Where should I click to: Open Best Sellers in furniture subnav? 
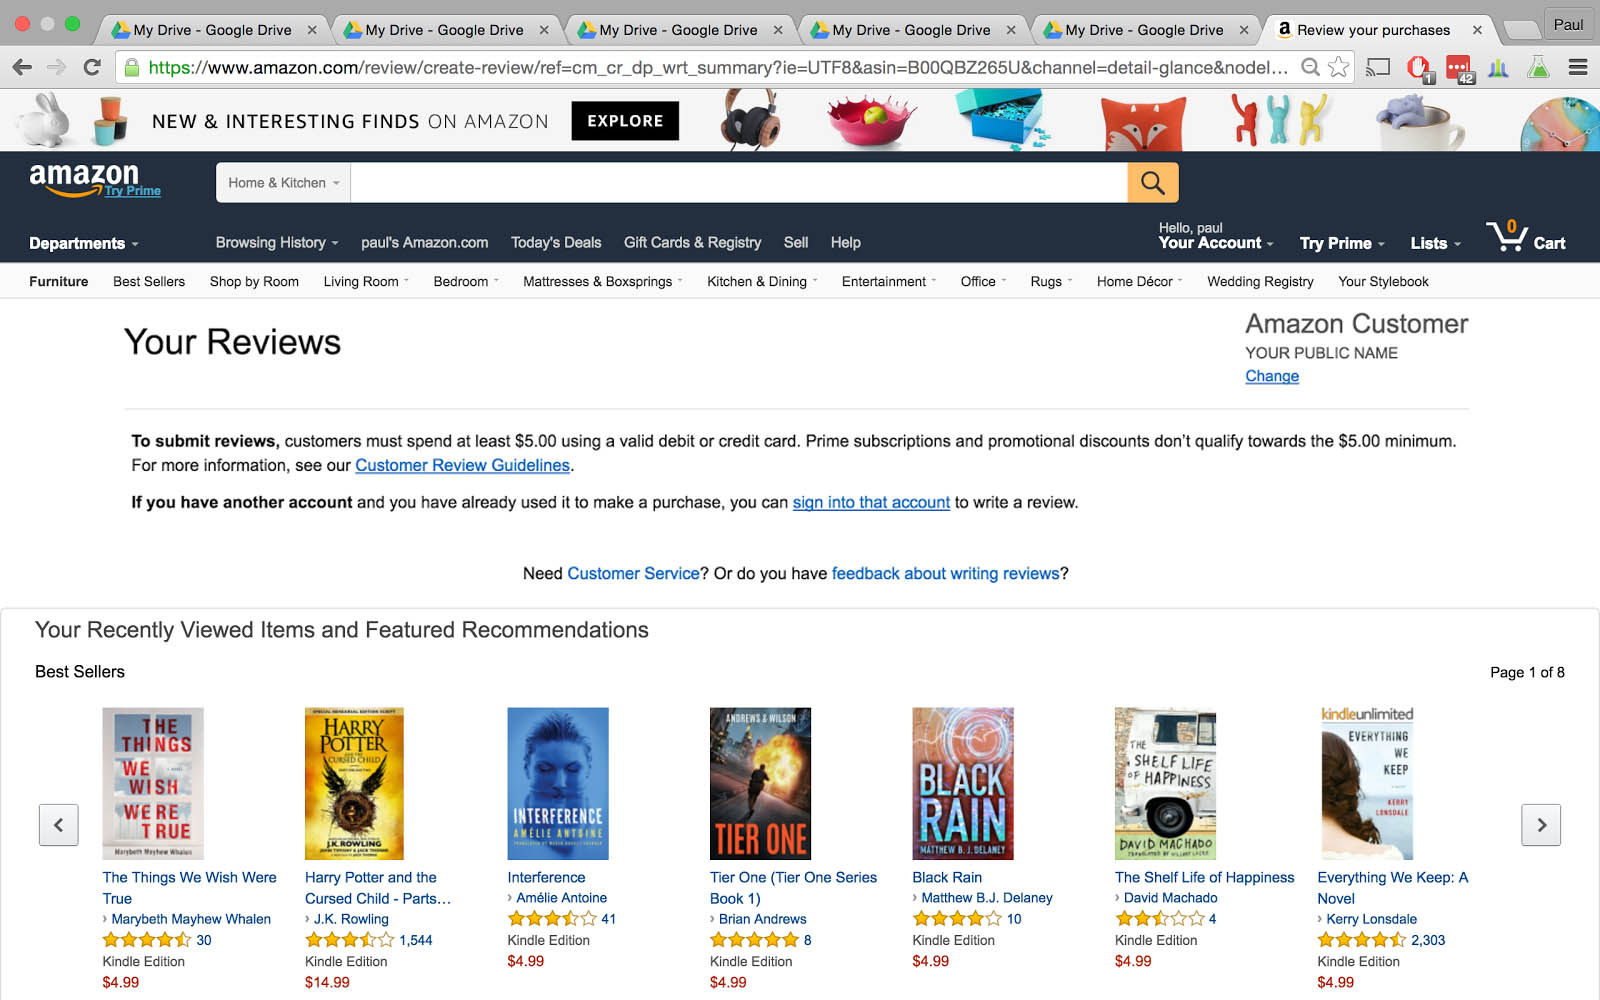[x=149, y=281]
